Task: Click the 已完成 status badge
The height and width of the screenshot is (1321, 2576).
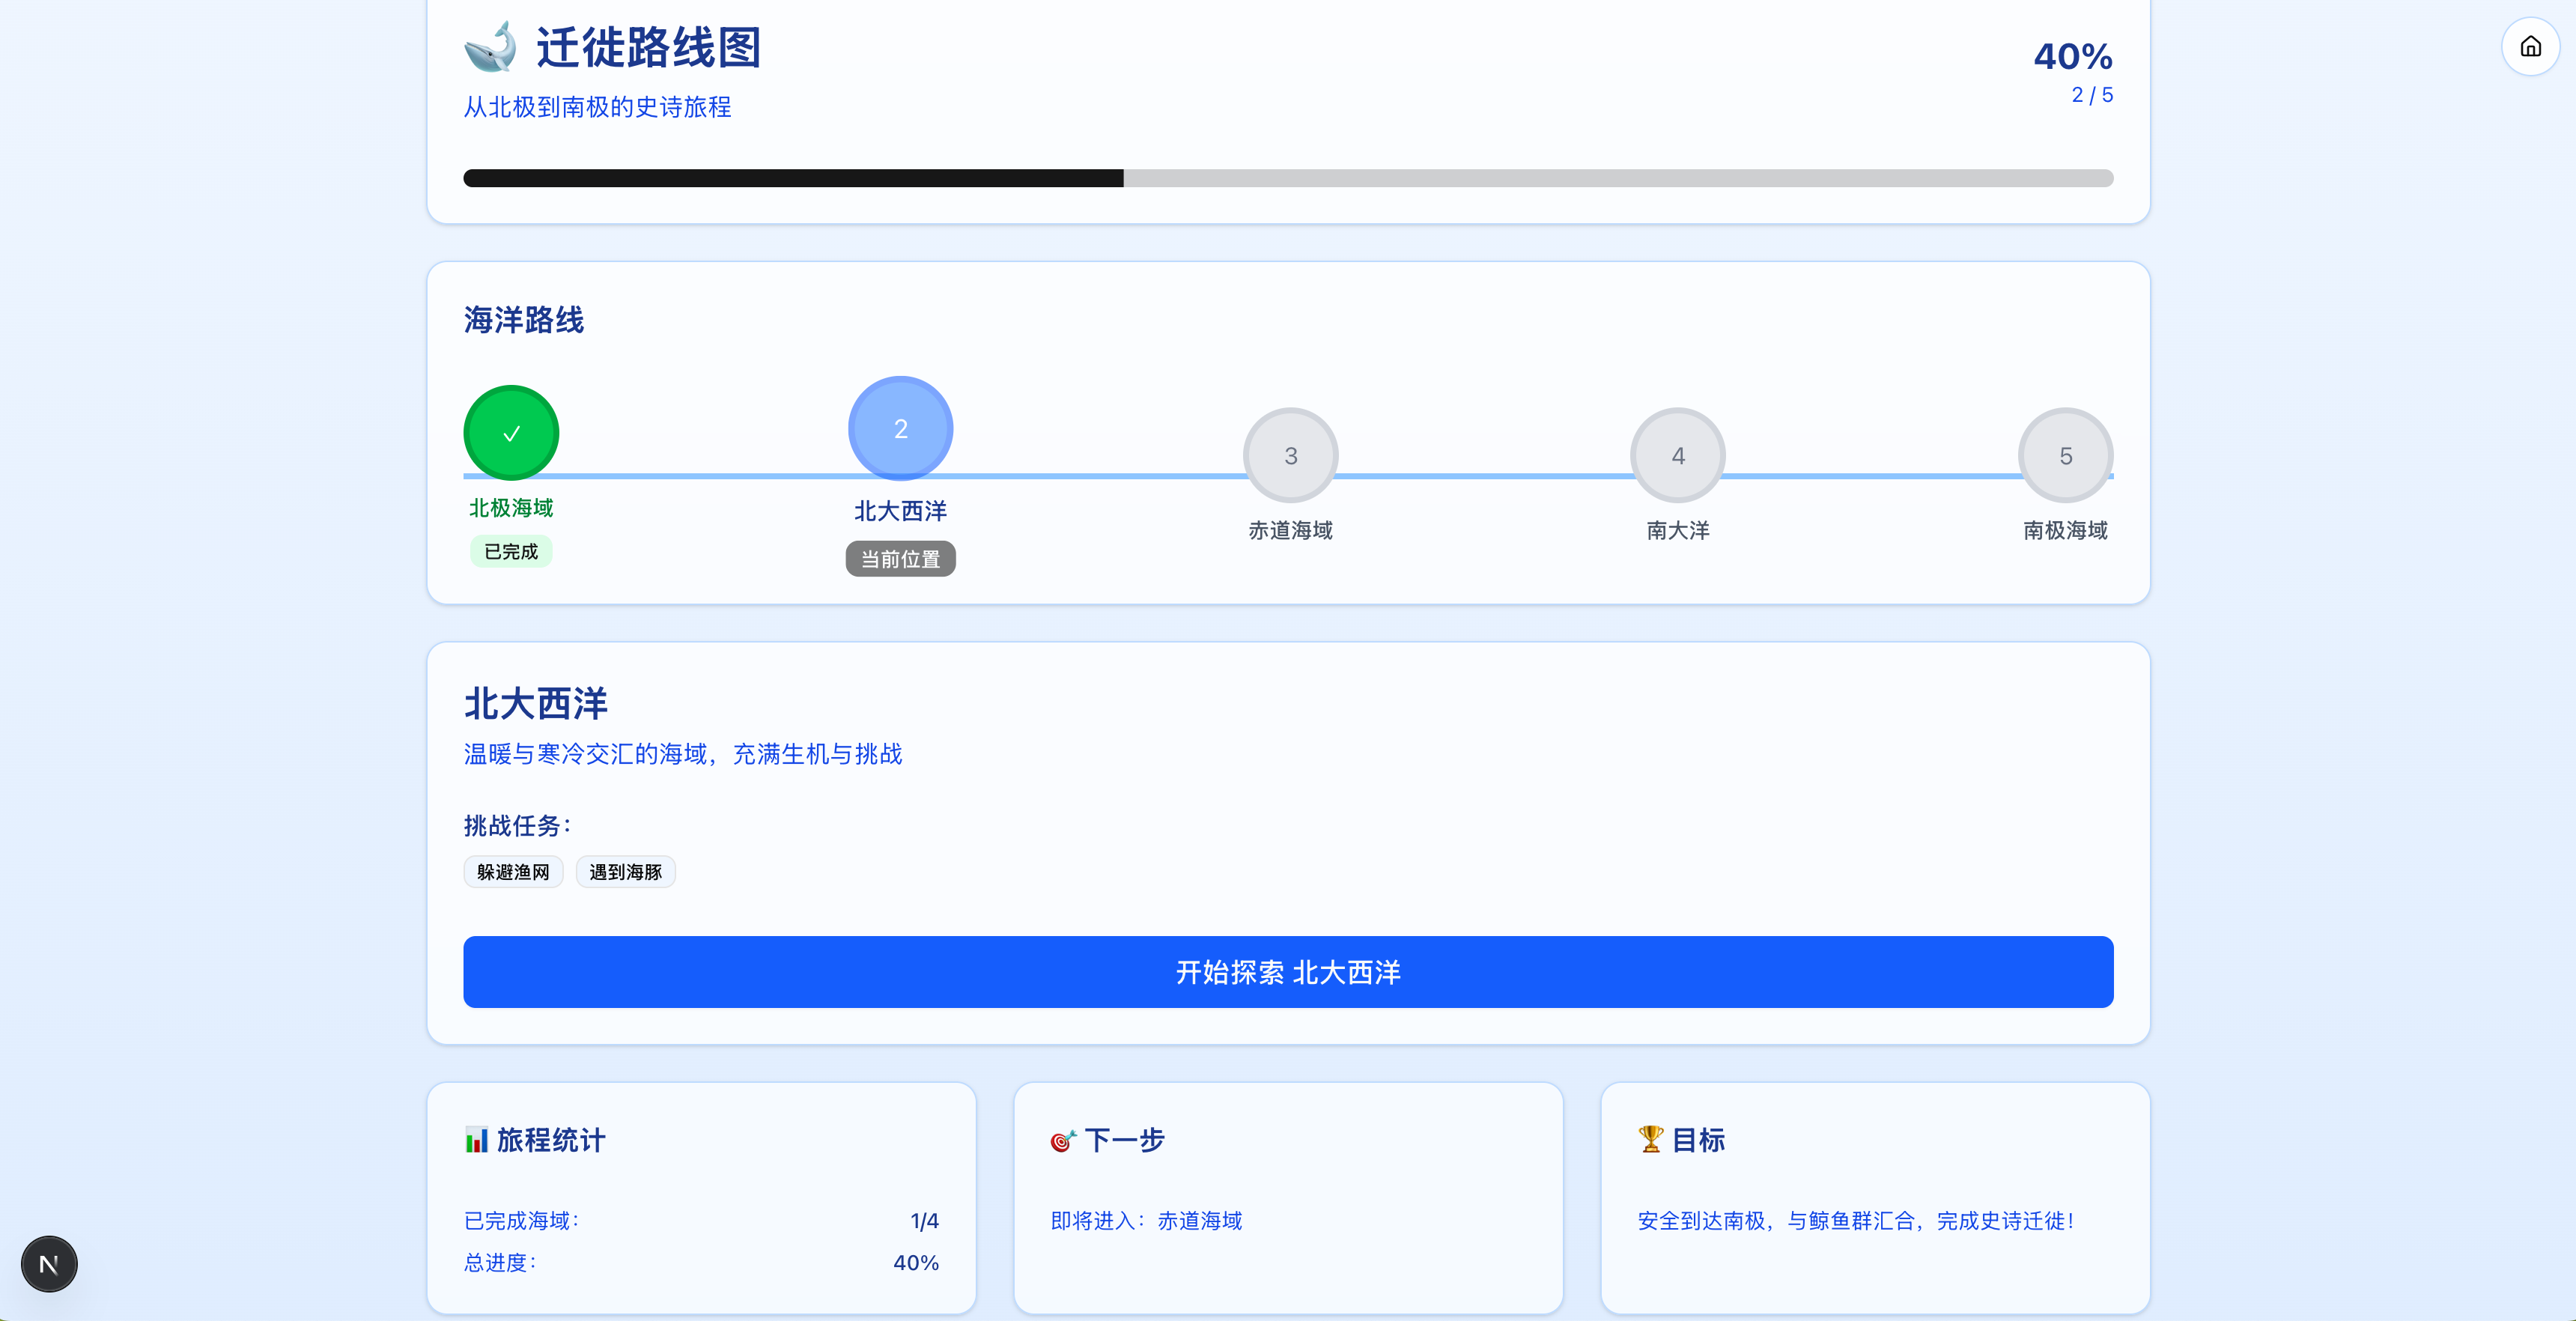Action: (x=511, y=552)
